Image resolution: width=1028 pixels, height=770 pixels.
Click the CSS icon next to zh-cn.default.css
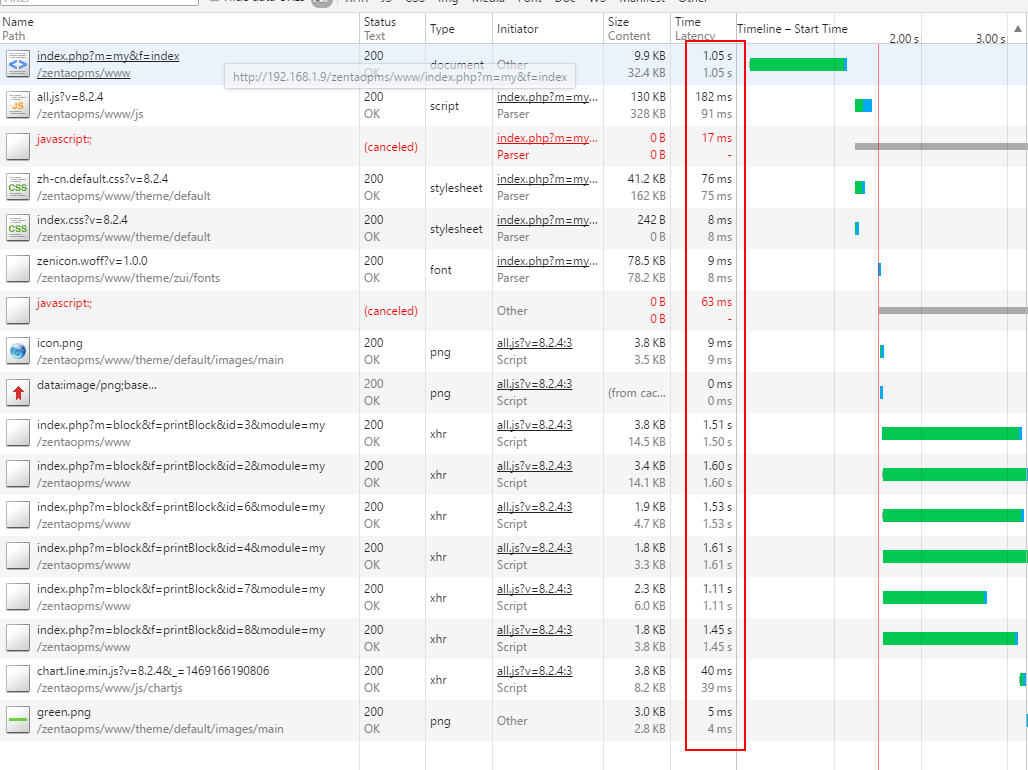[x=18, y=187]
